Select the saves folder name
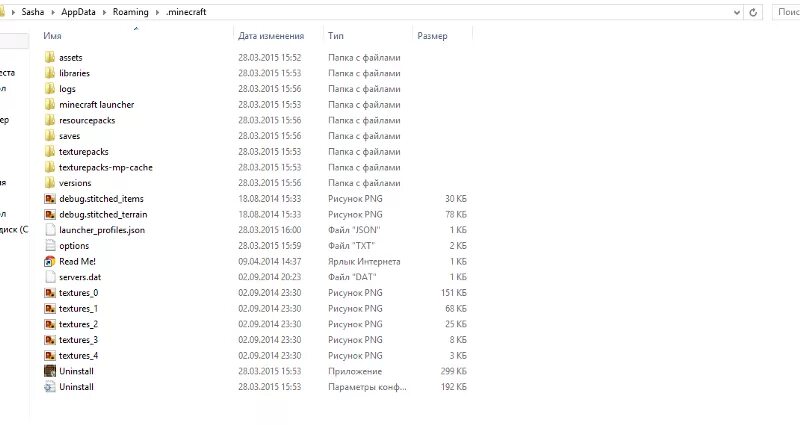The width and height of the screenshot is (800, 425). (69, 136)
